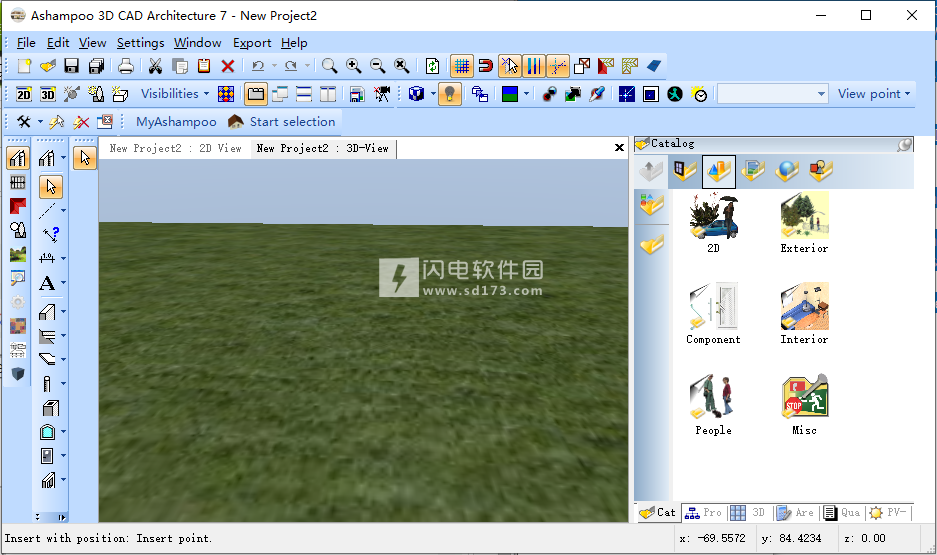Expand the background color dropdown arrow
This screenshot has width=937, height=555.
coord(526,94)
